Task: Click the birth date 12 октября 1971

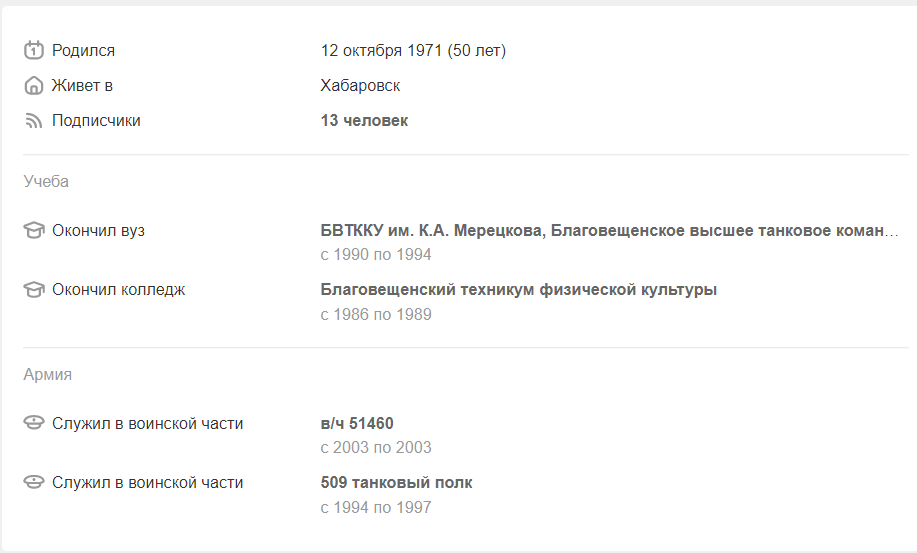Action: [381, 50]
